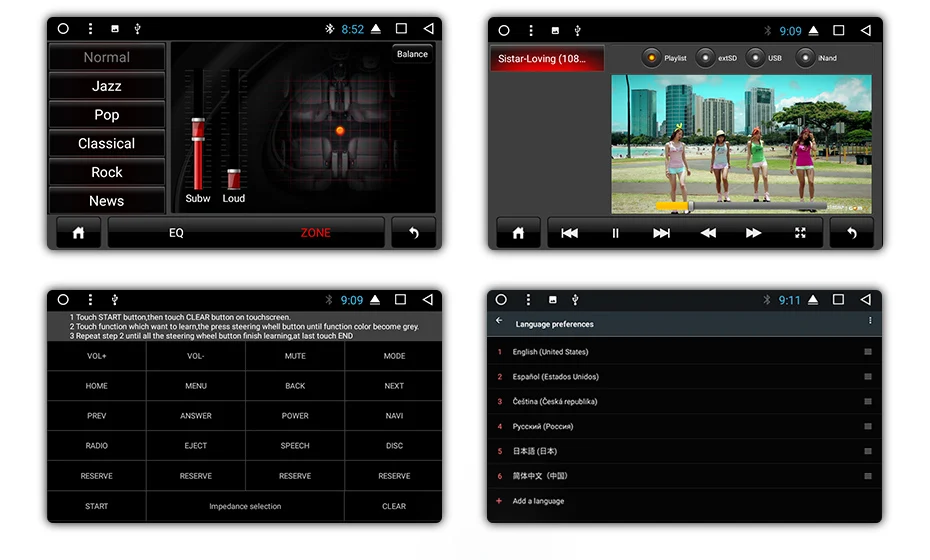Toggle fullscreen in the video player
This screenshot has width=930, height=560.
point(800,233)
